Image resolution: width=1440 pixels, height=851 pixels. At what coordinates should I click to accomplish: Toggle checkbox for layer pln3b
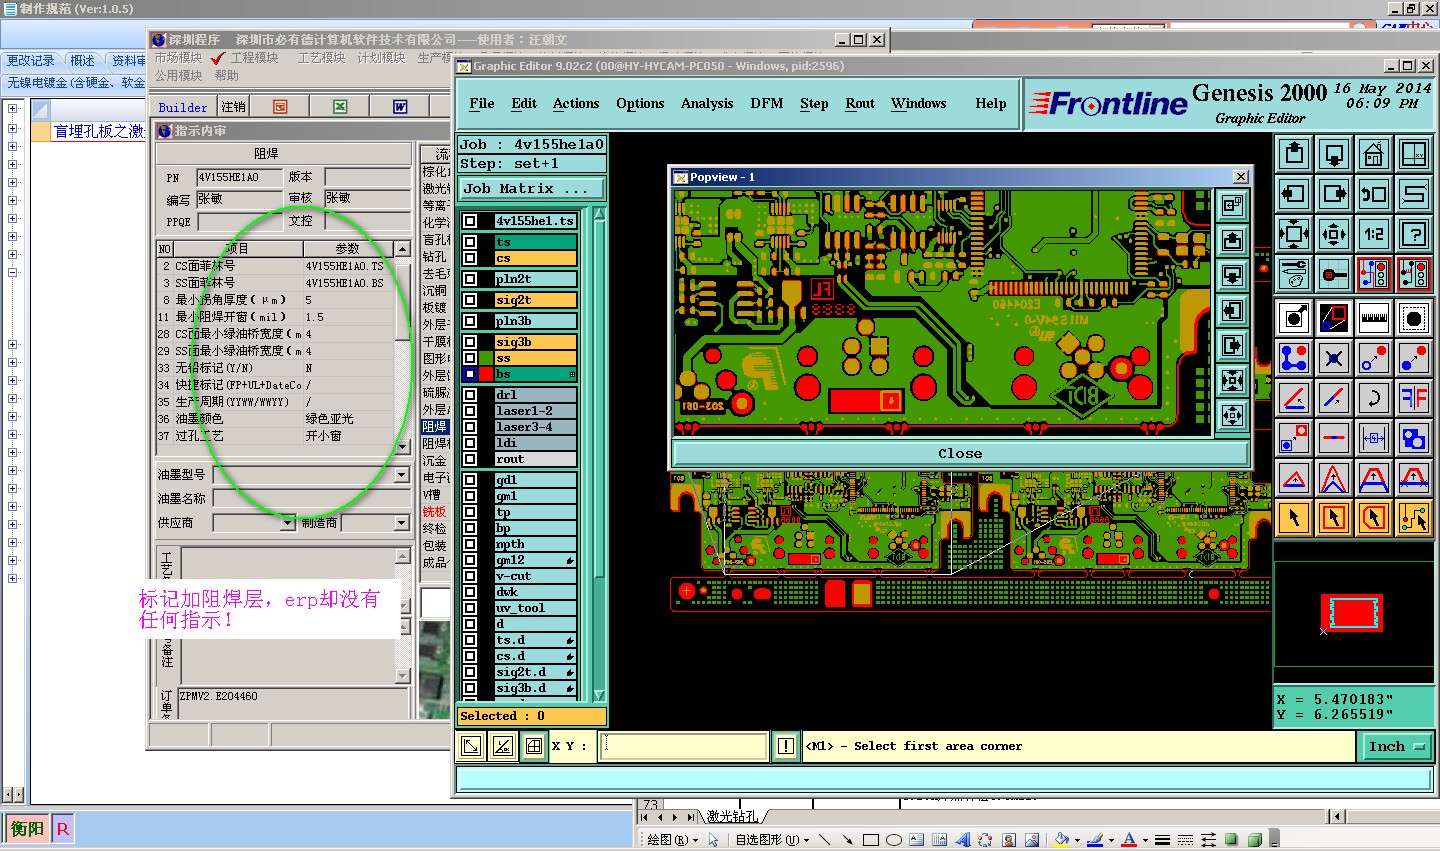[x=470, y=321]
